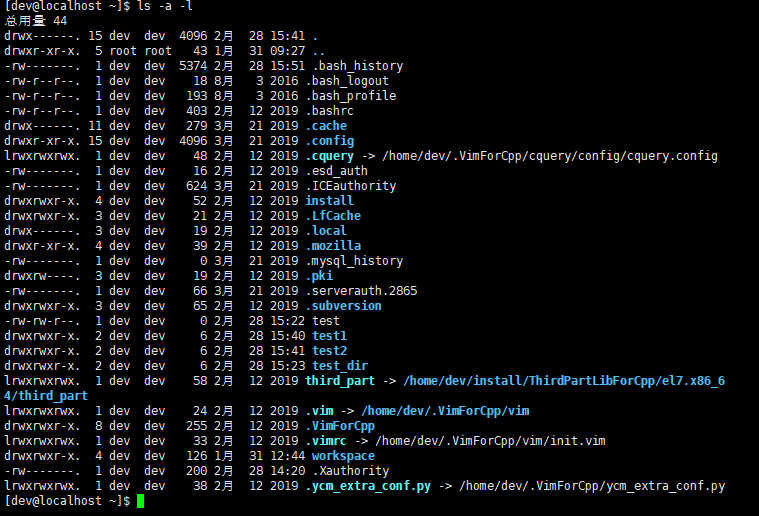
Task: Click the time 12:44 on the workspace row
Action: [x=288, y=456]
